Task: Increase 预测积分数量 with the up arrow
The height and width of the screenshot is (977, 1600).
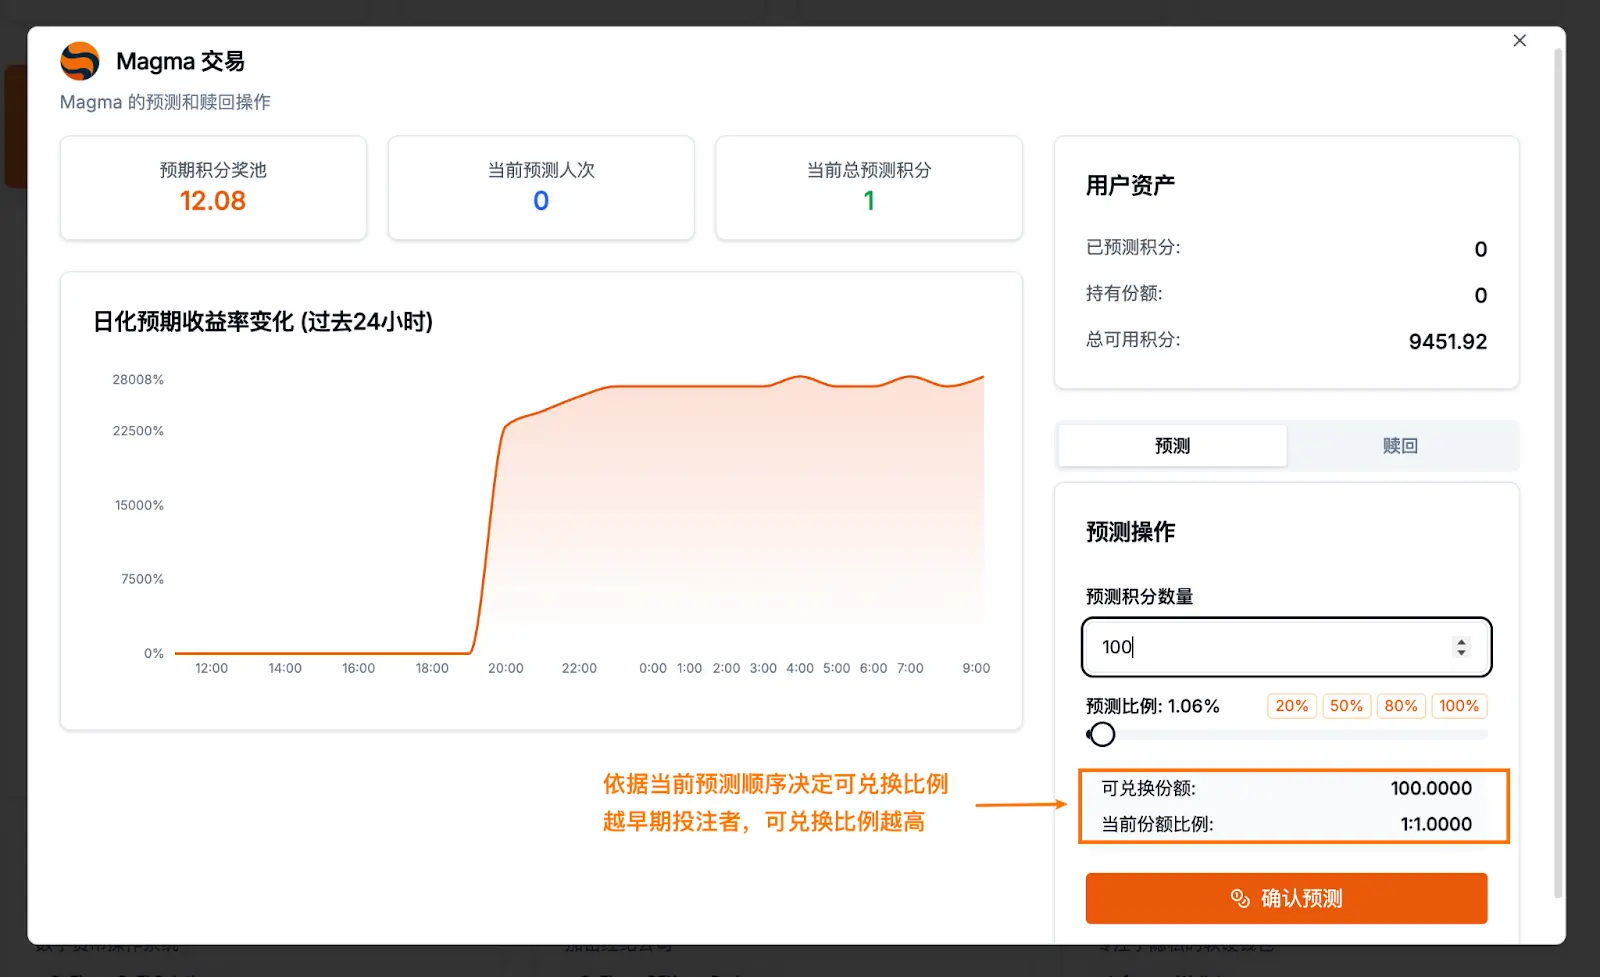Action: tap(1461, 641)
